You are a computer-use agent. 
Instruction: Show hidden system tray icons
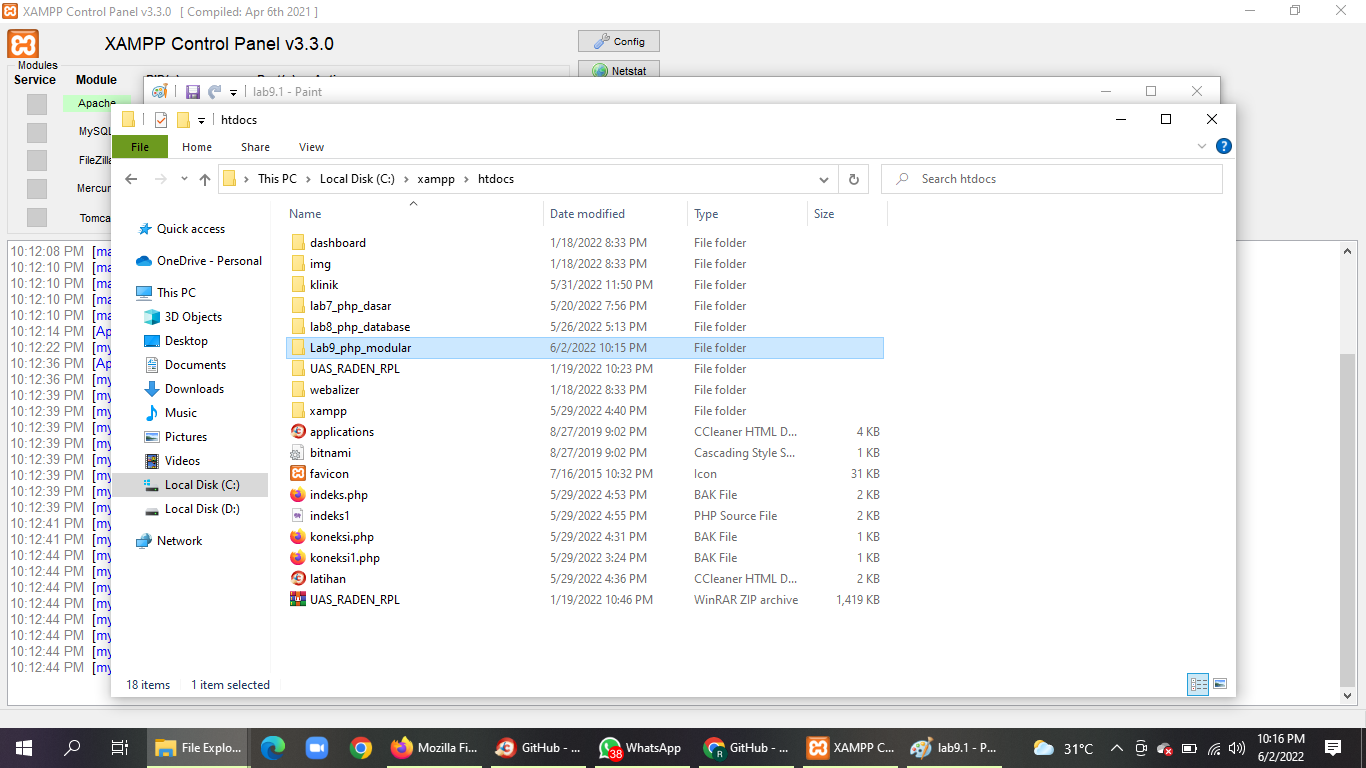coord(1116,748)
